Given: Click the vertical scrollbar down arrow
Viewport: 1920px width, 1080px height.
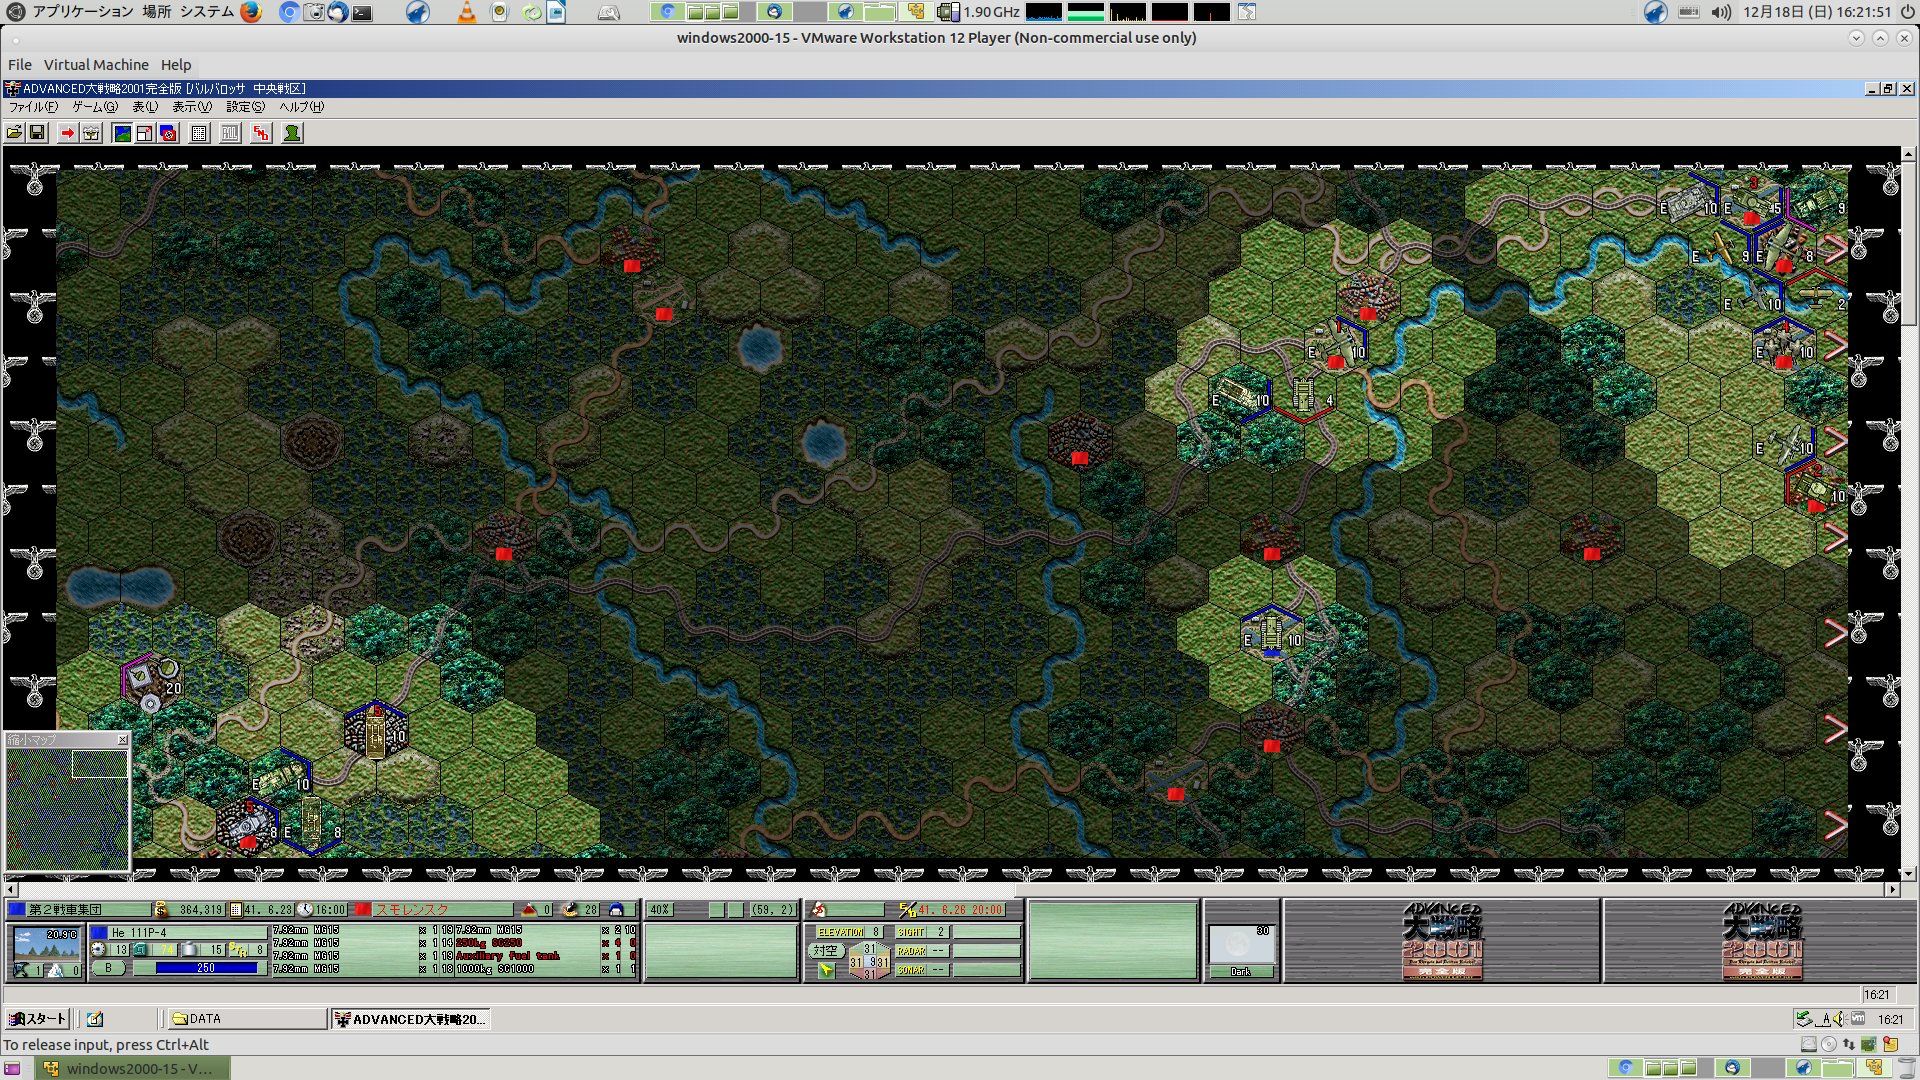Looking at the screenshot, I should [1909, 873].
